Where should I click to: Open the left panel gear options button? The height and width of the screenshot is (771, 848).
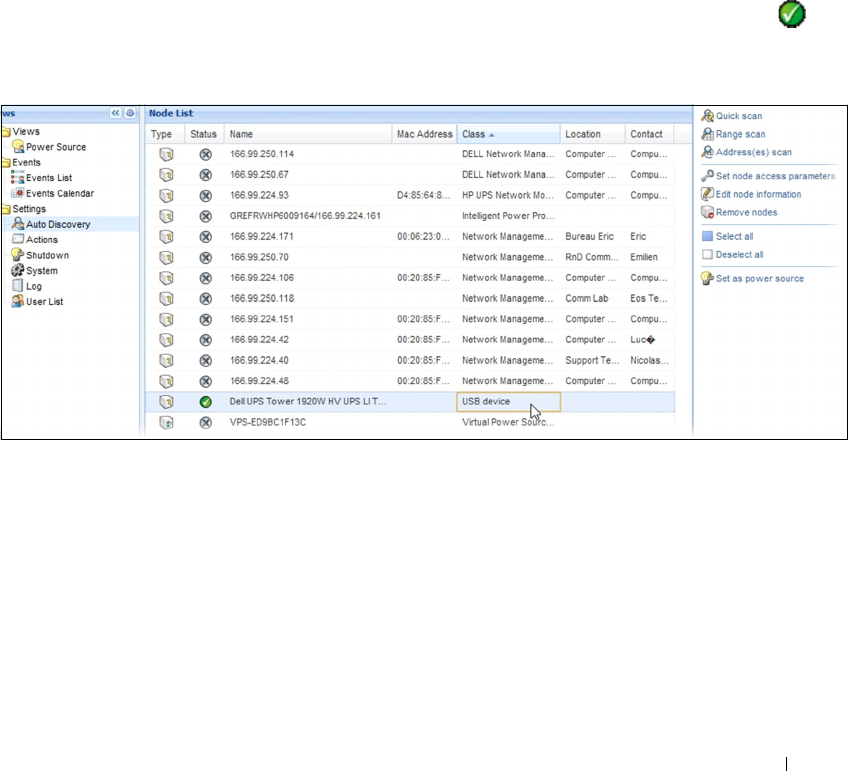(x=130, y=114)
